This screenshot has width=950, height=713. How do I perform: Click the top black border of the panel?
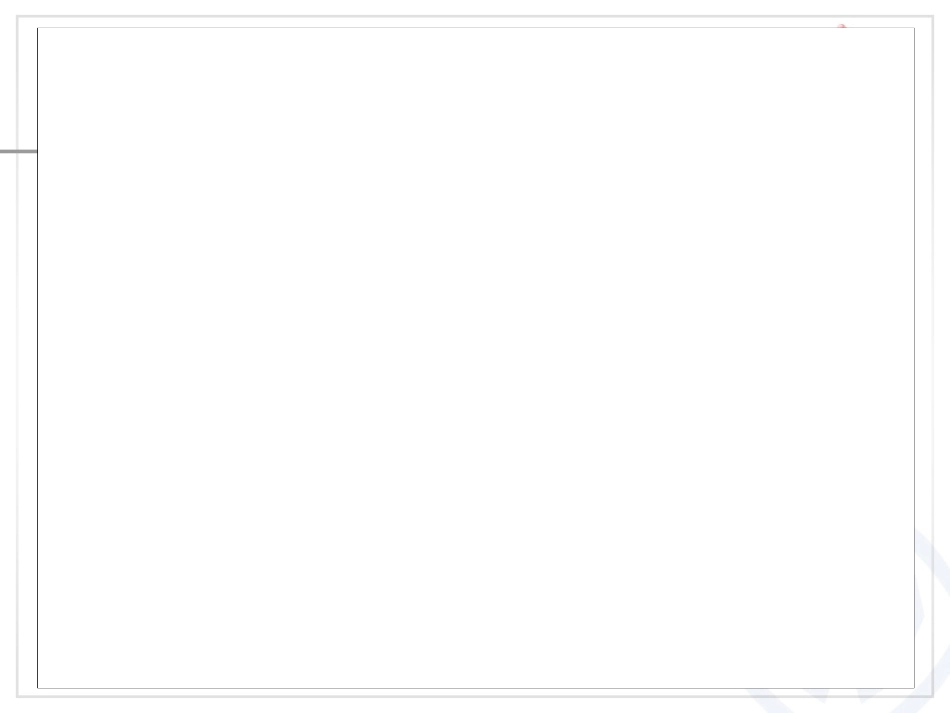tap(476, 28)
